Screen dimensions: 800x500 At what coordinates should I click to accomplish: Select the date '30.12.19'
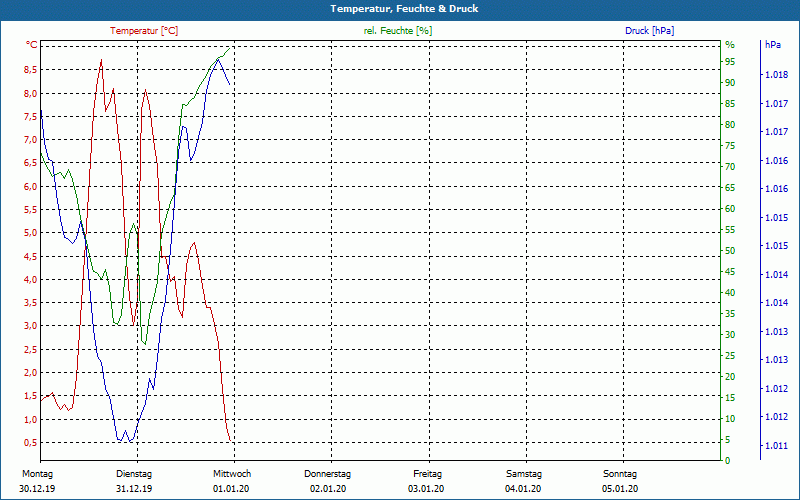(37, 489)
